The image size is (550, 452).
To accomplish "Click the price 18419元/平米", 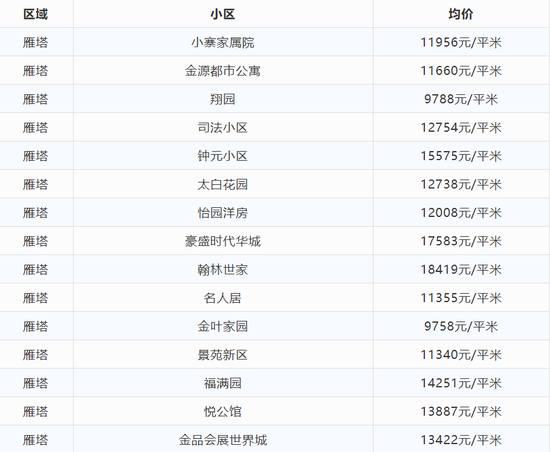I will [x=461, y=270].
